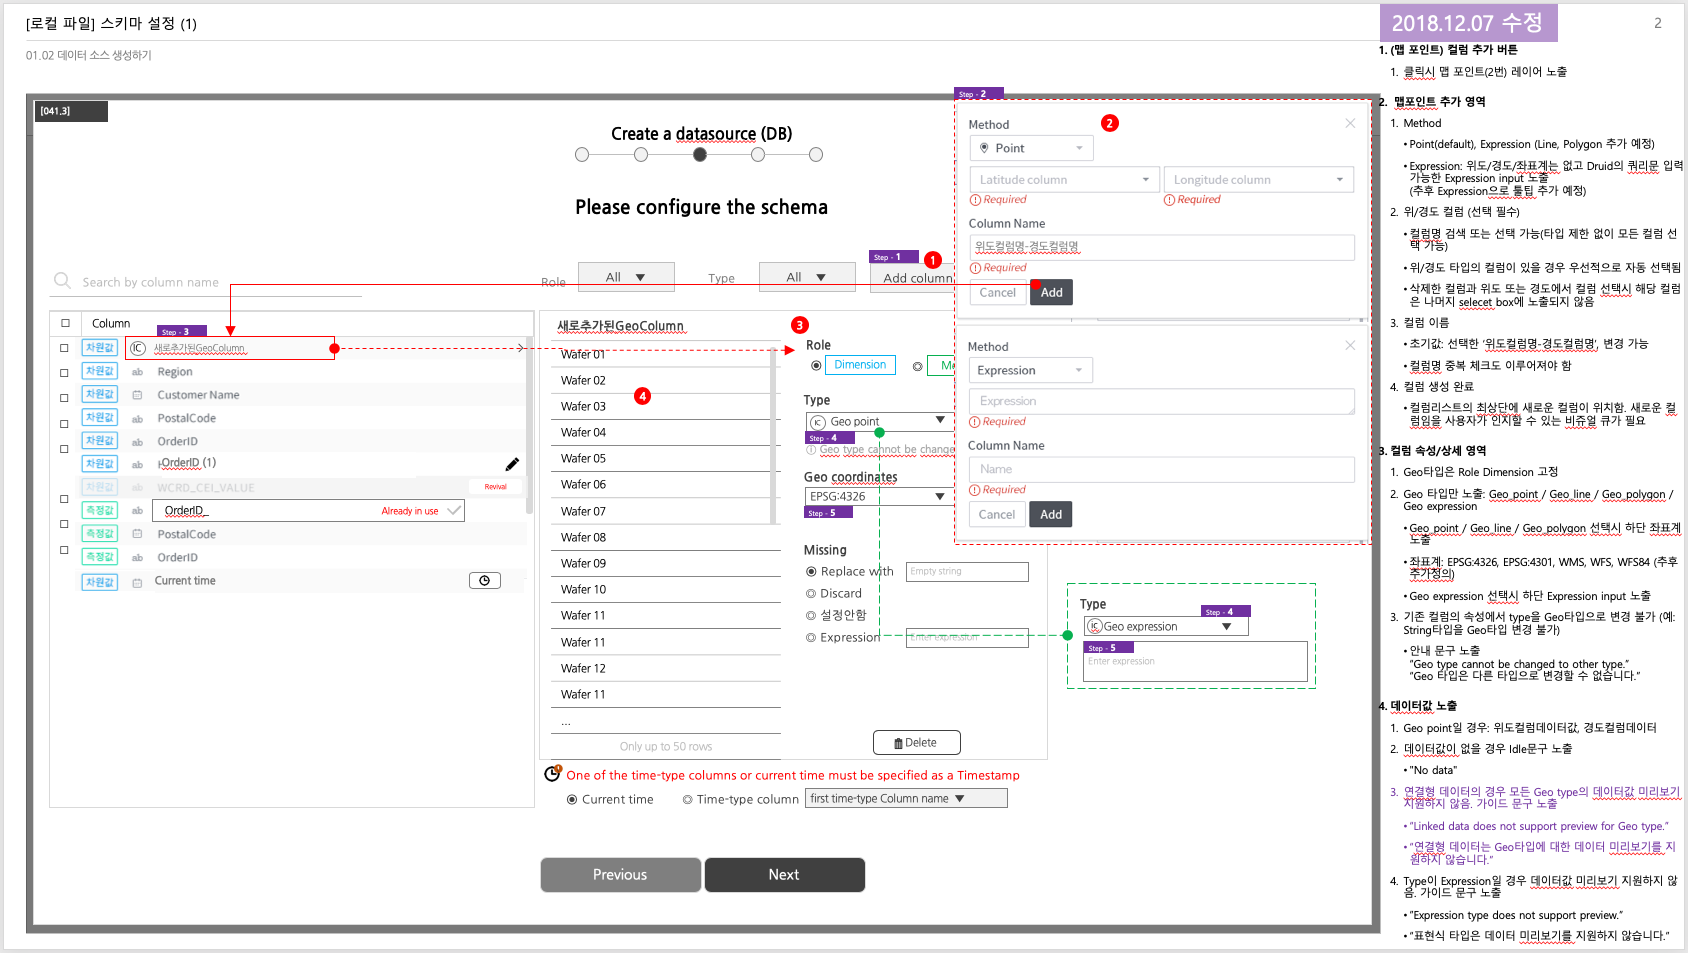Open the Latitude column dropdown

point(1064,180)
